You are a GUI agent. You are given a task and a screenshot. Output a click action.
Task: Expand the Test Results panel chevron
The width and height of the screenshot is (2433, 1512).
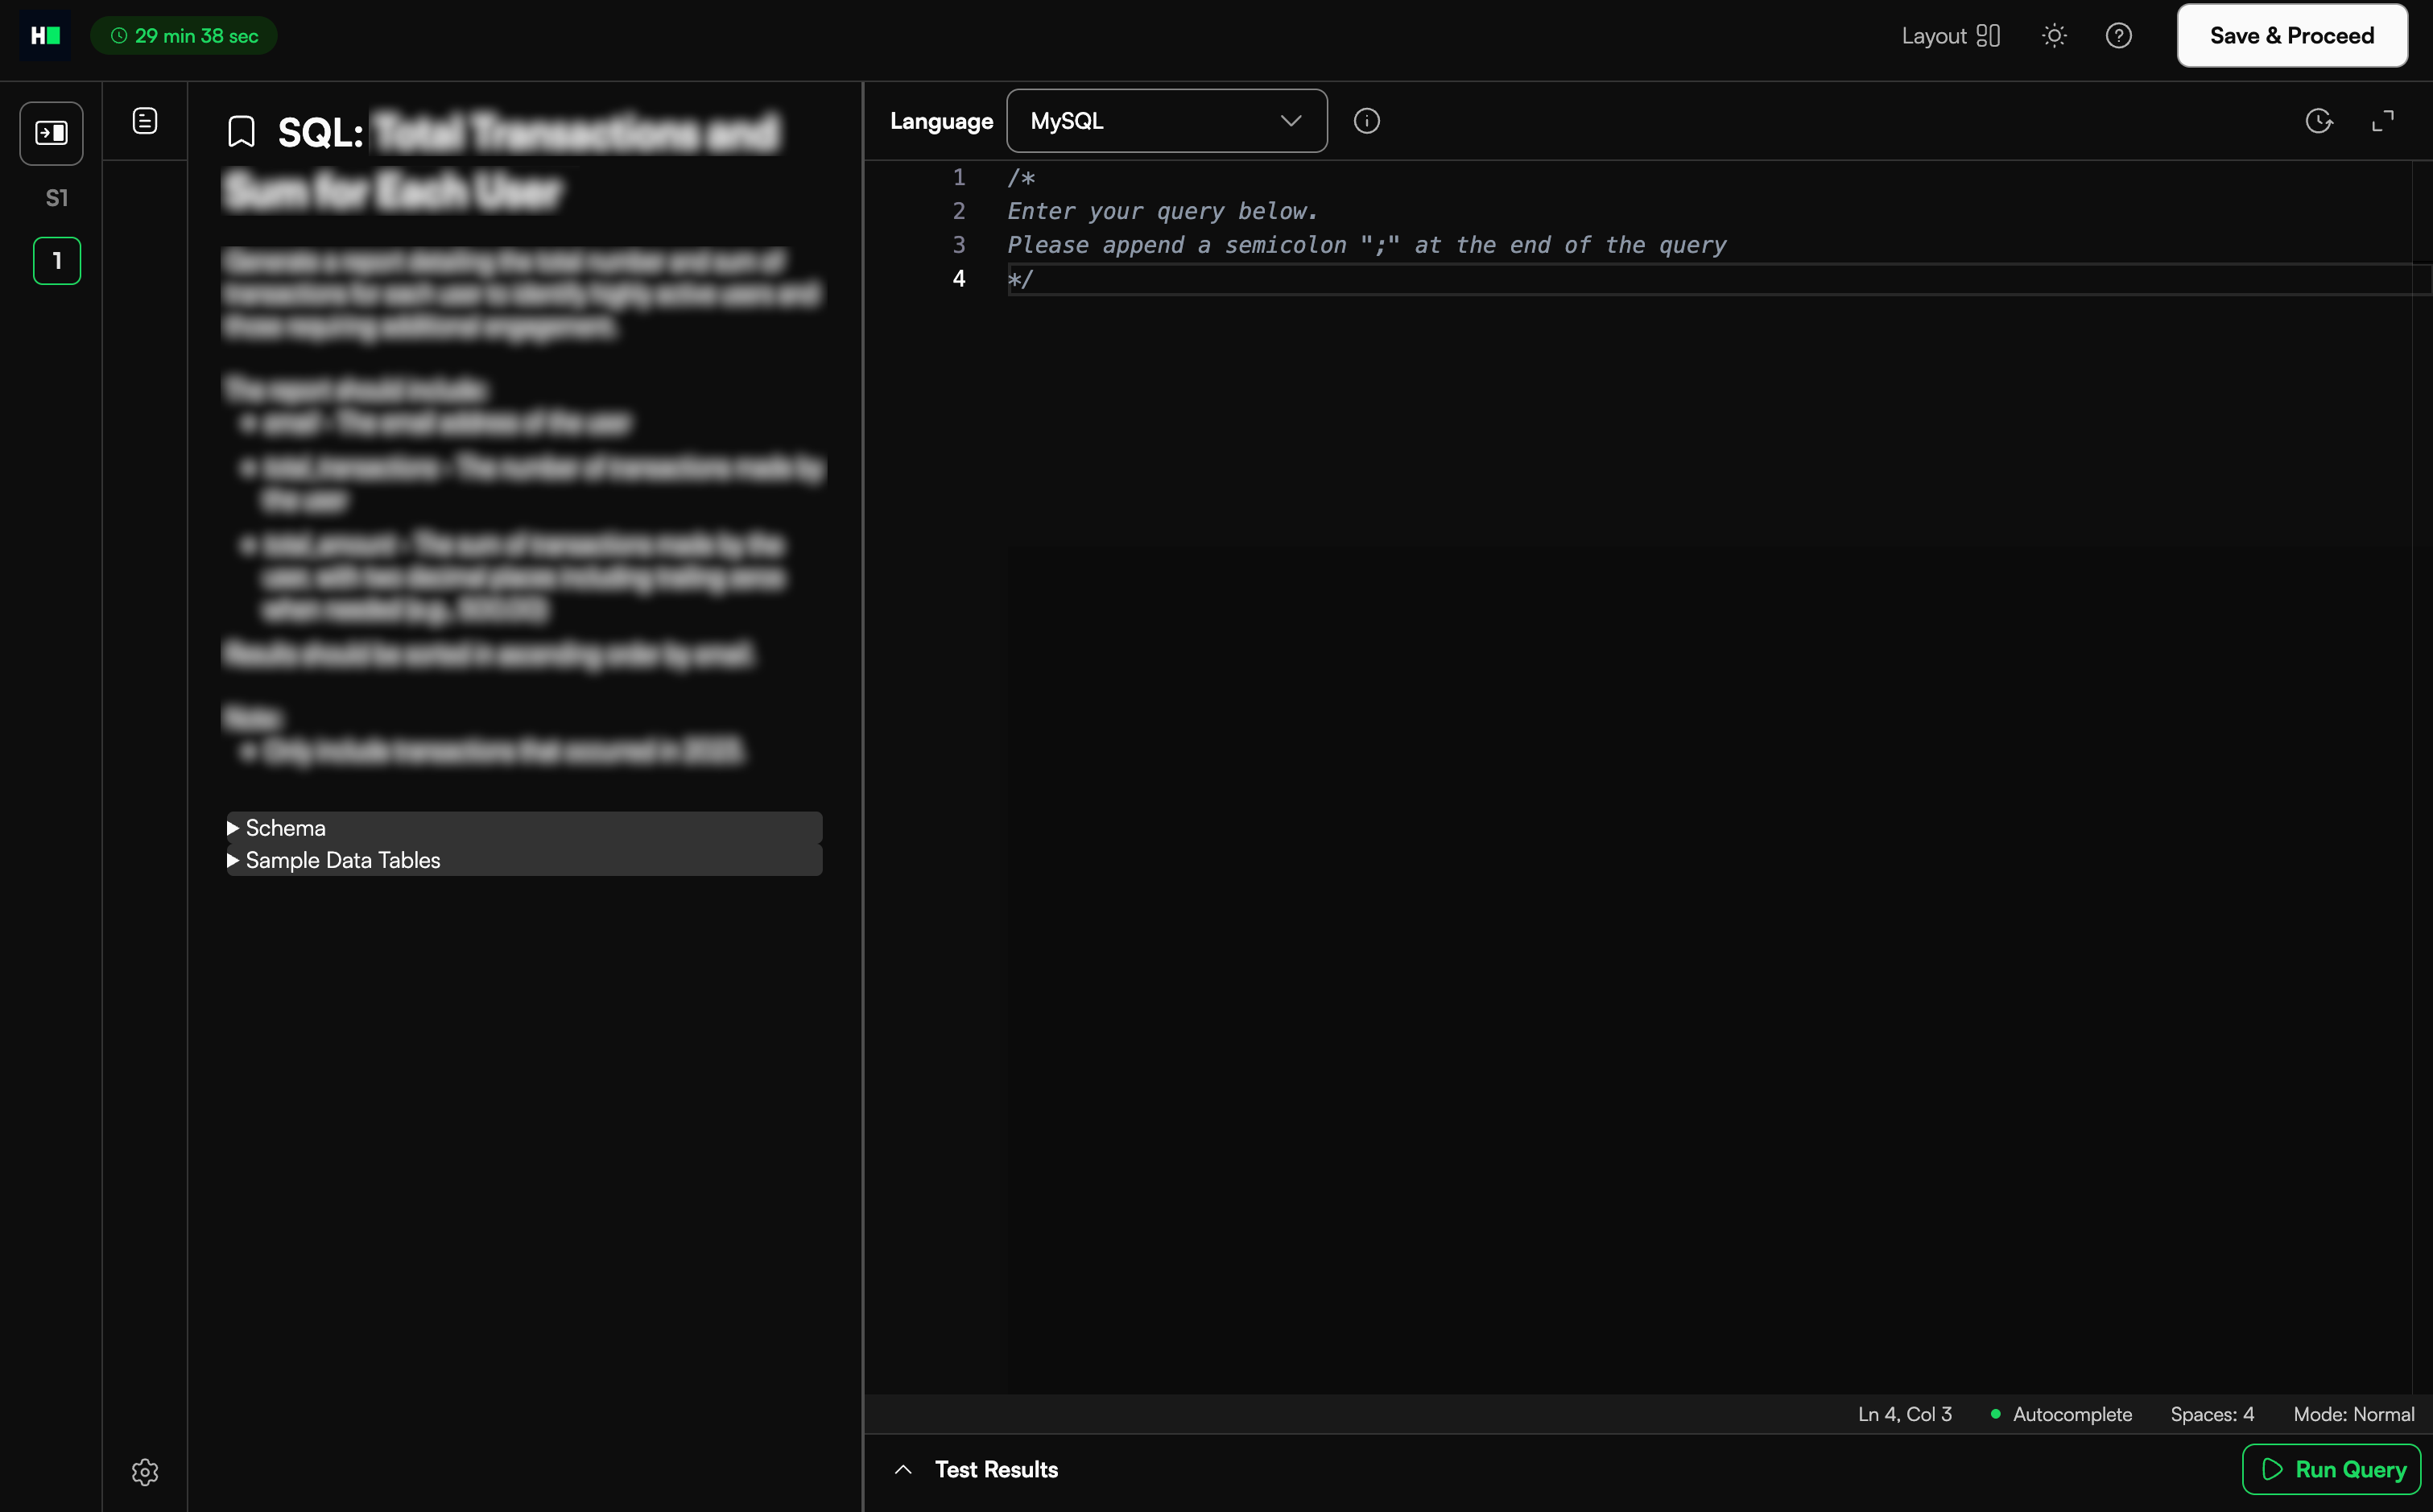[903, 1469]
